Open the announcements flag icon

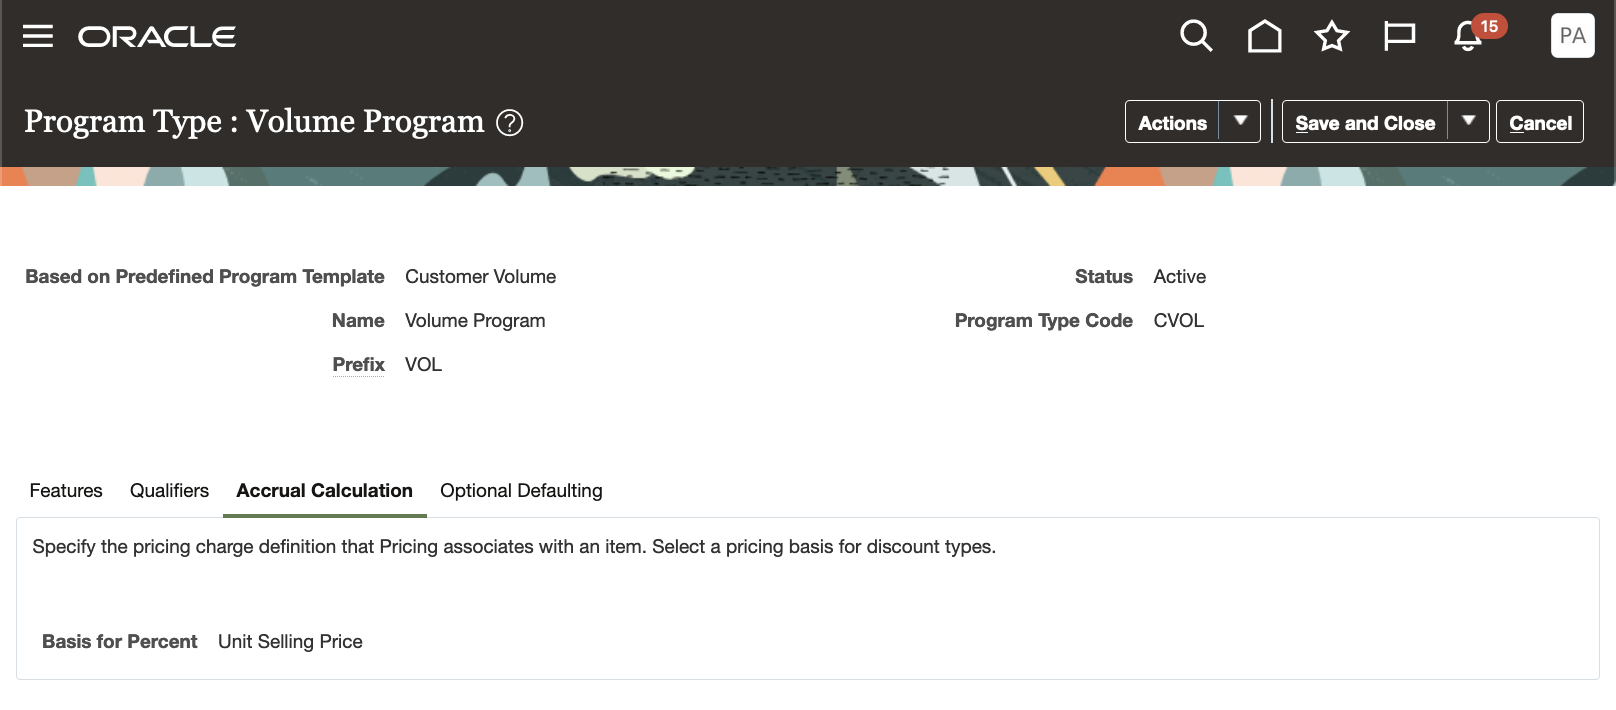[1399, 36]
